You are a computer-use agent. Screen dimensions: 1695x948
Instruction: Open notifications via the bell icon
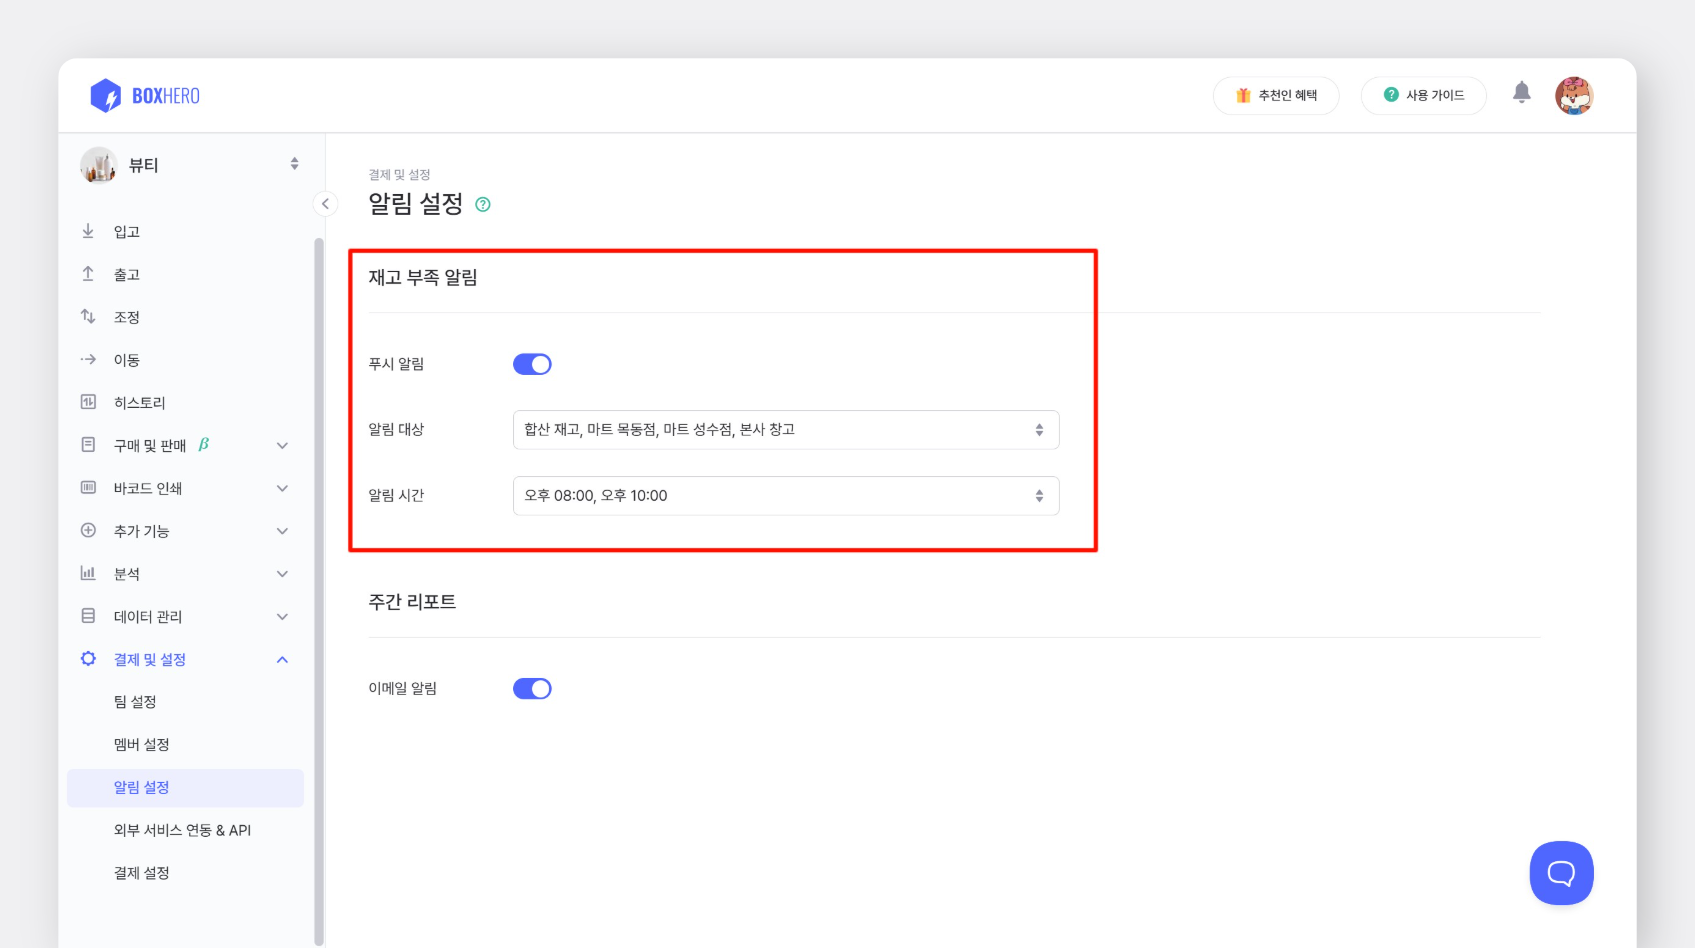[x=1523, y=91]
